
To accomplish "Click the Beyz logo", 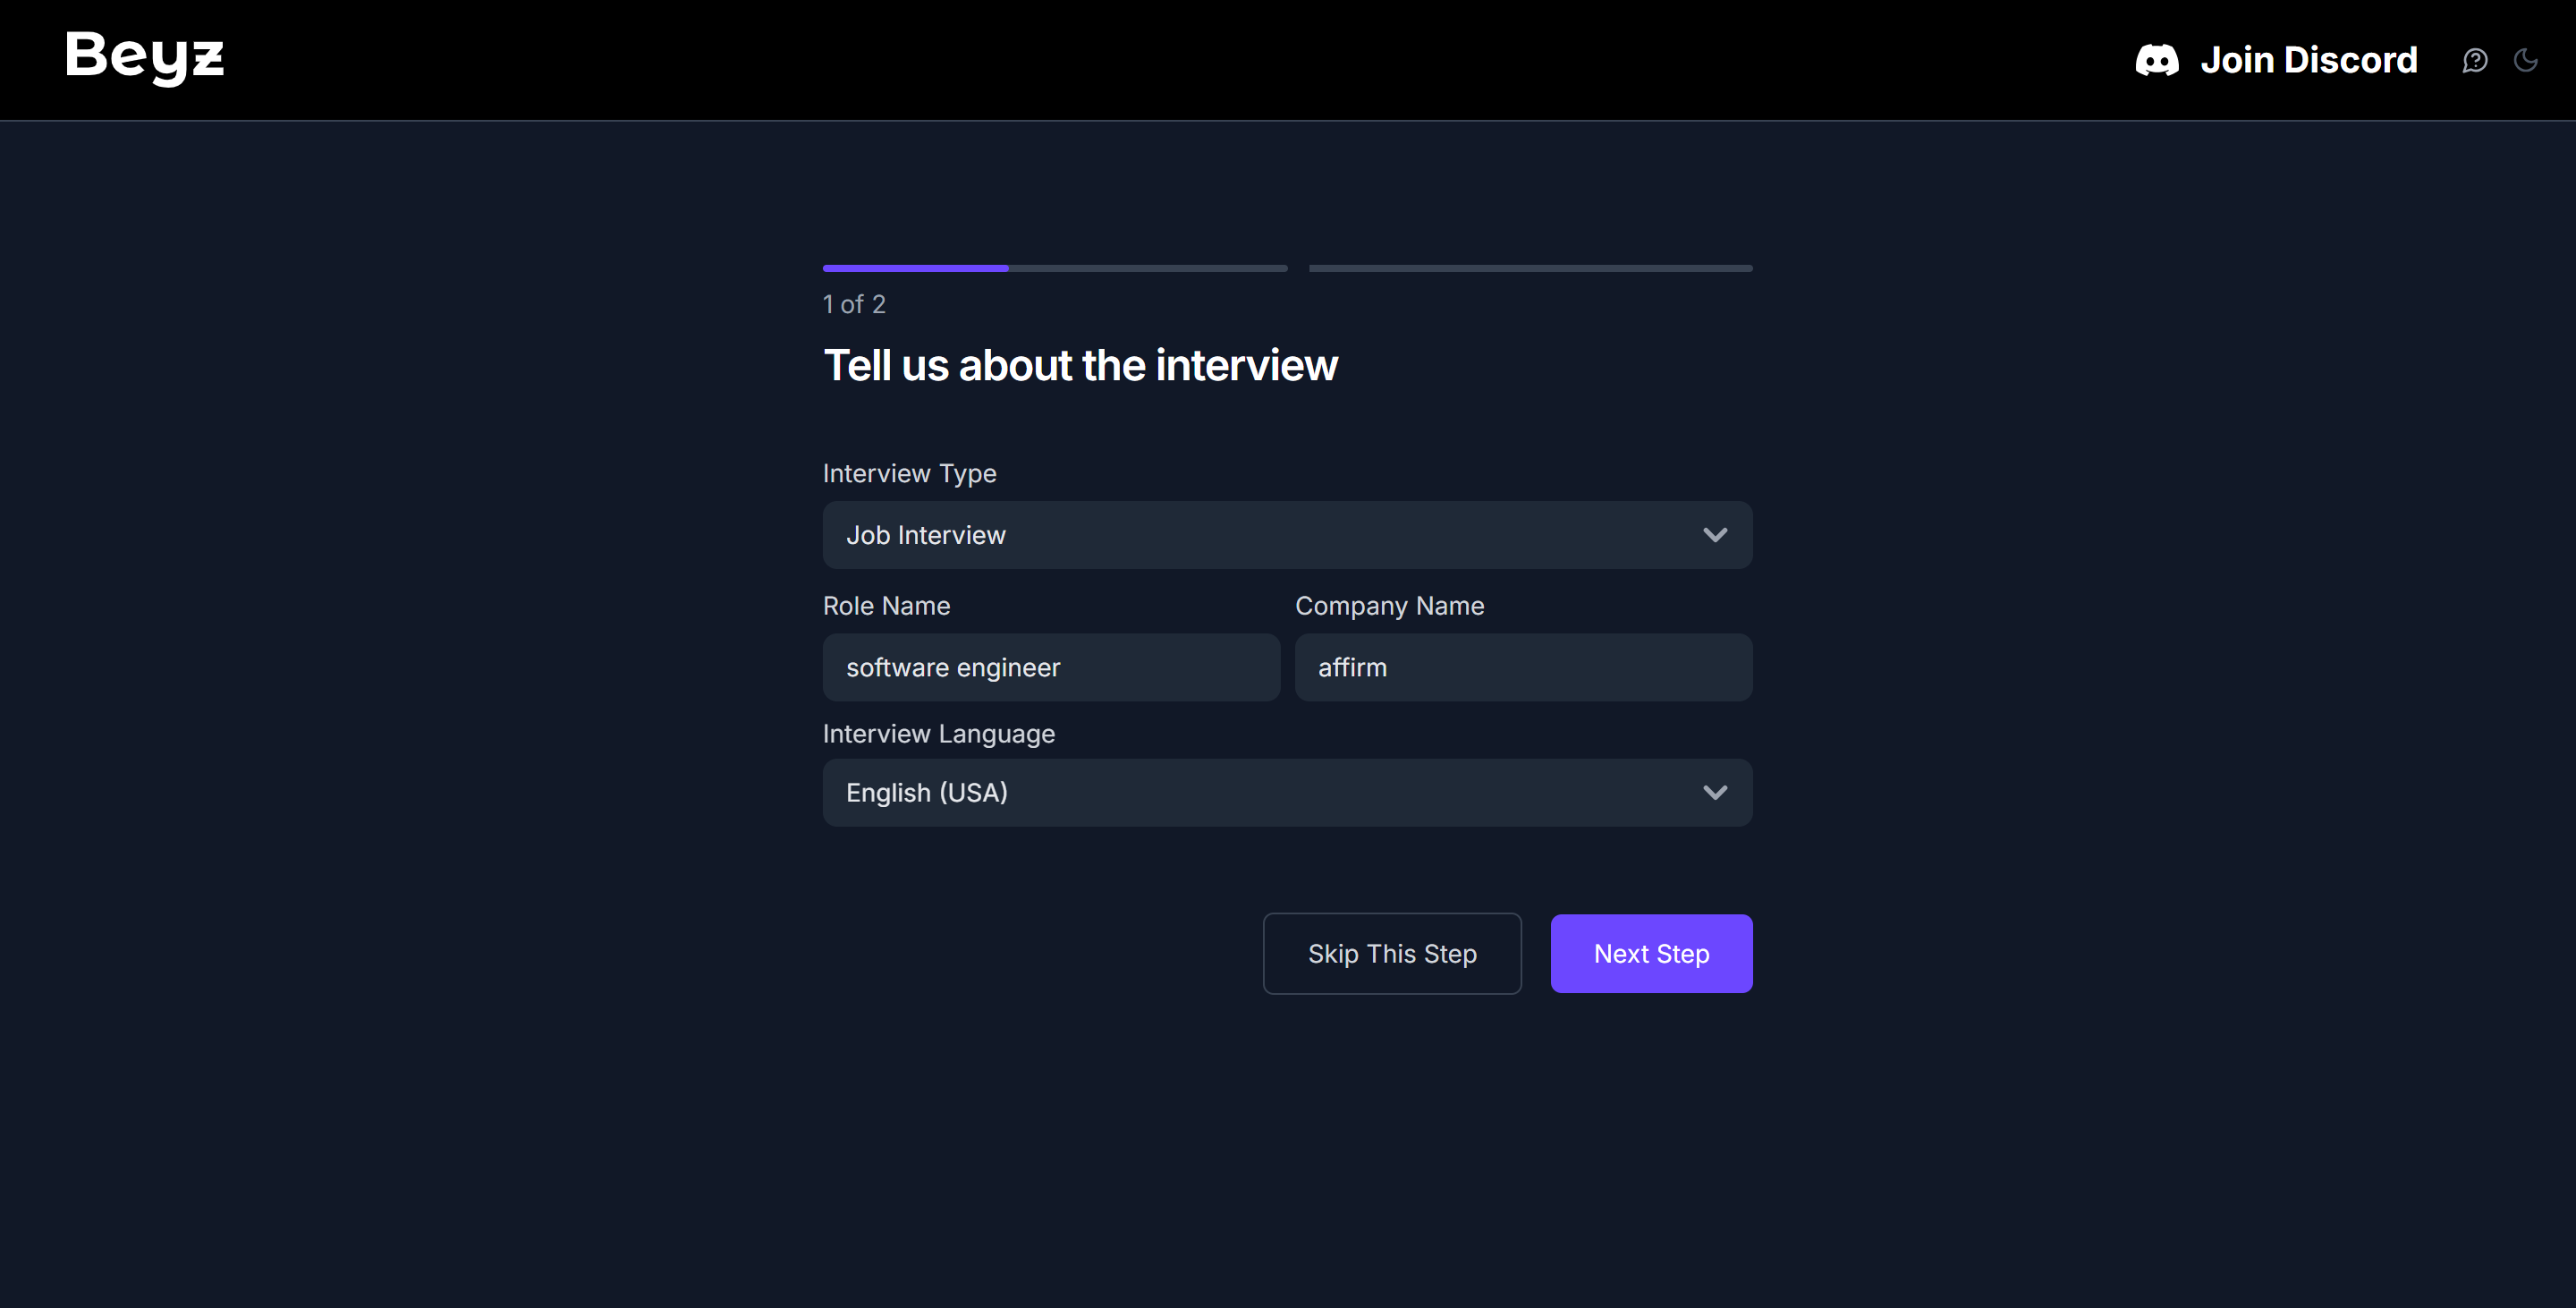I will [145, 57].
